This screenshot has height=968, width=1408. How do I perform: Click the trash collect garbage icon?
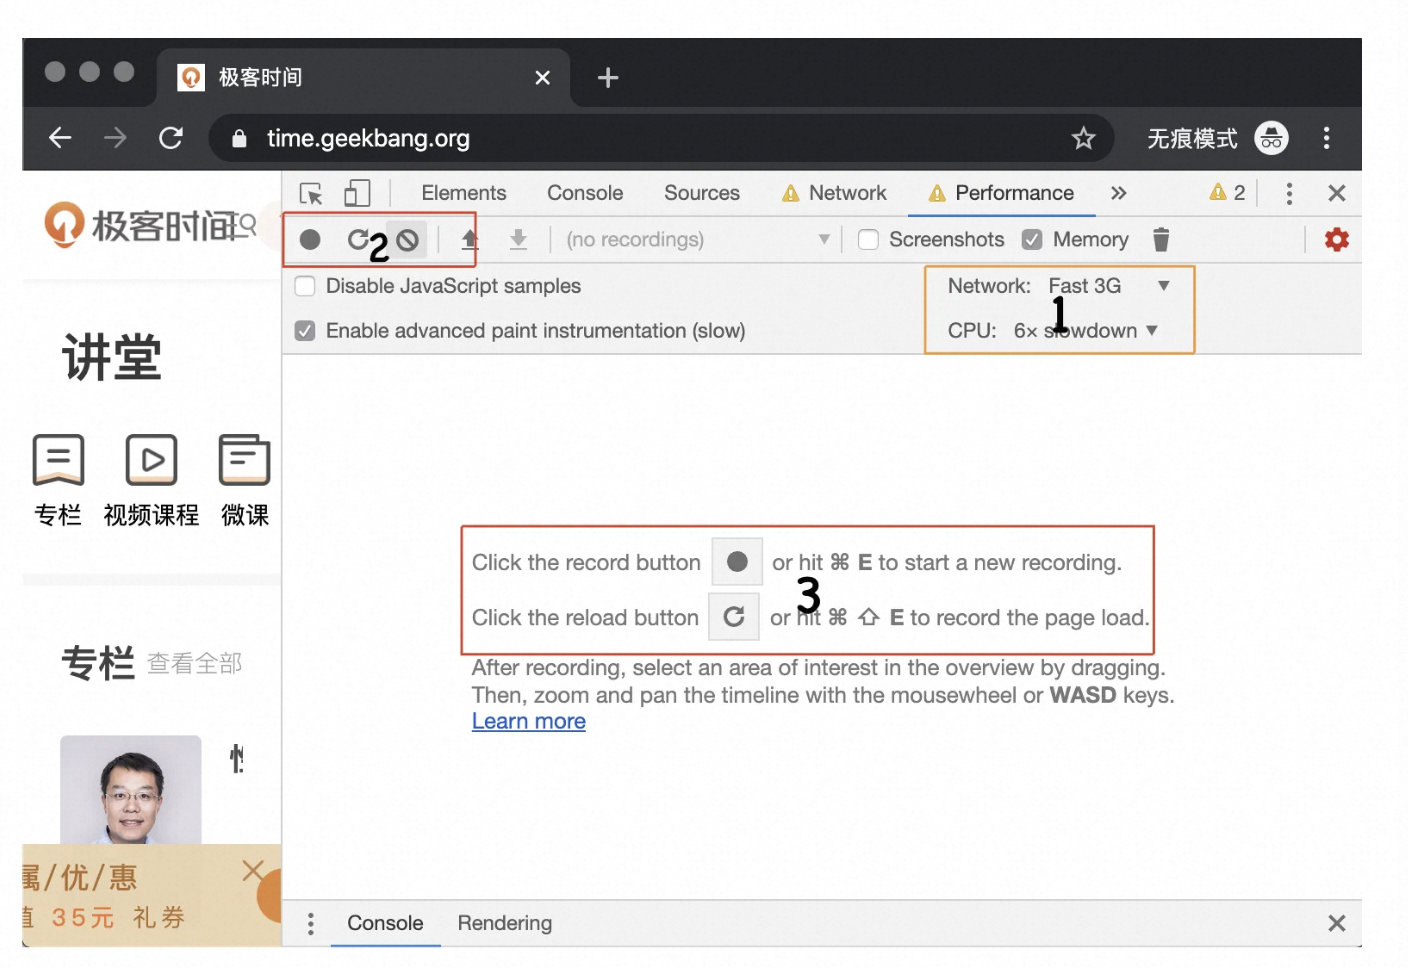1161,239
